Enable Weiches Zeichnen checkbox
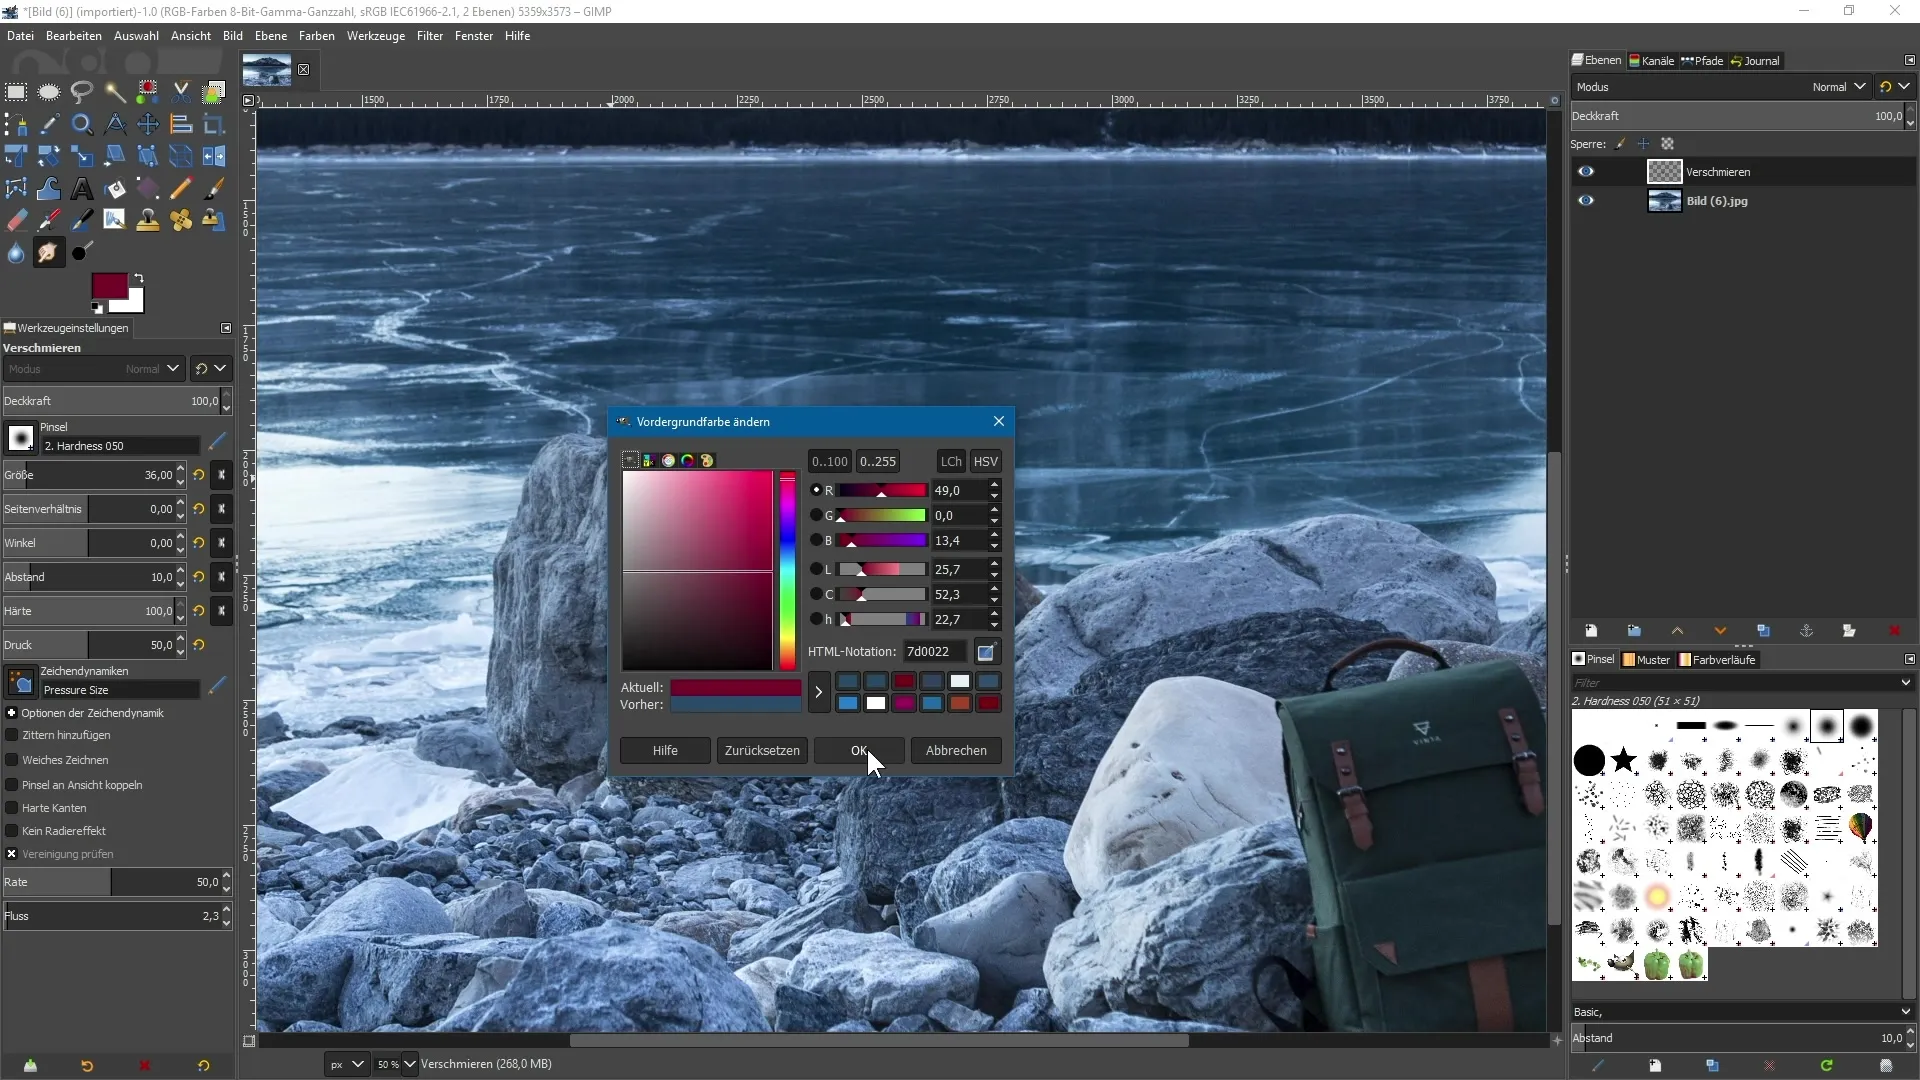The image size is (1920, 1080). coord(12,760)
